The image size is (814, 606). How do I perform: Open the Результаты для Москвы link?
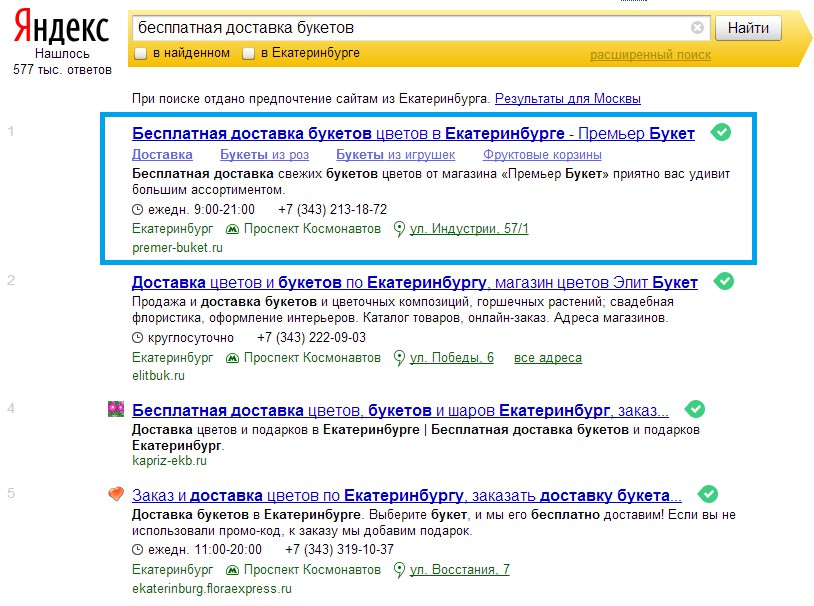click(x=568, y=99)
